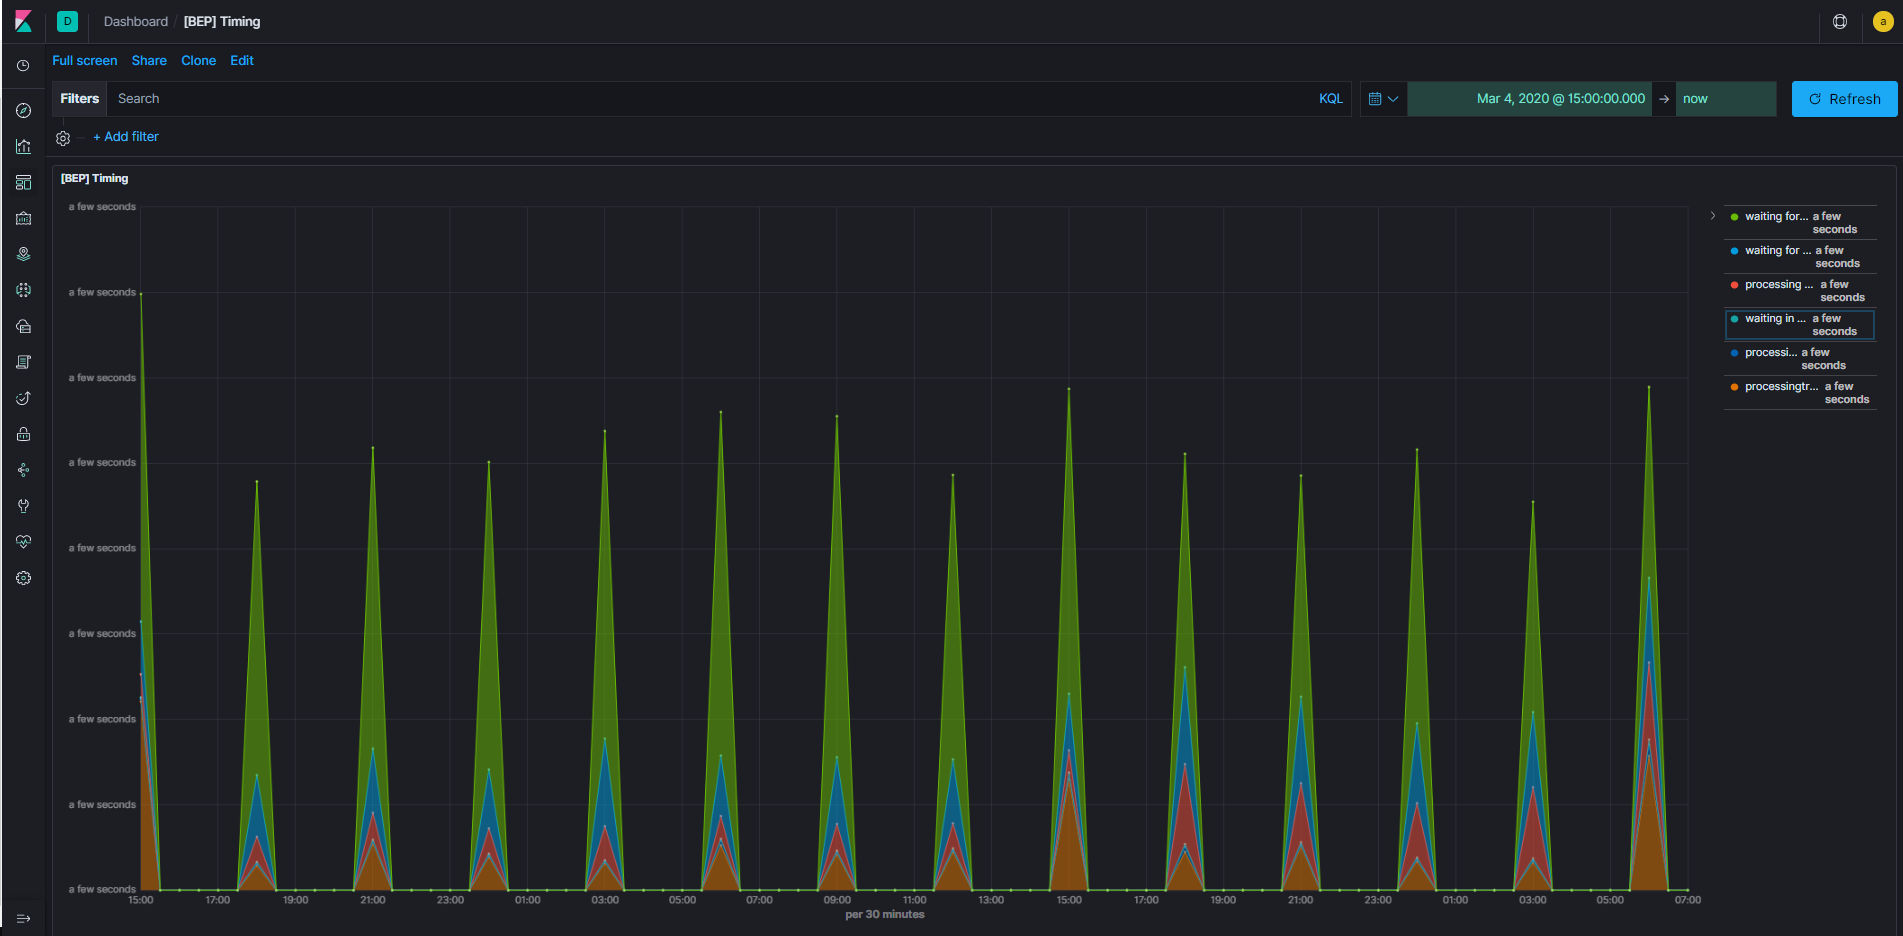Select the dark blue 'processi...' legend entry
The height and width of the screenshot is (936, 1903).
tap(1800, 359)
